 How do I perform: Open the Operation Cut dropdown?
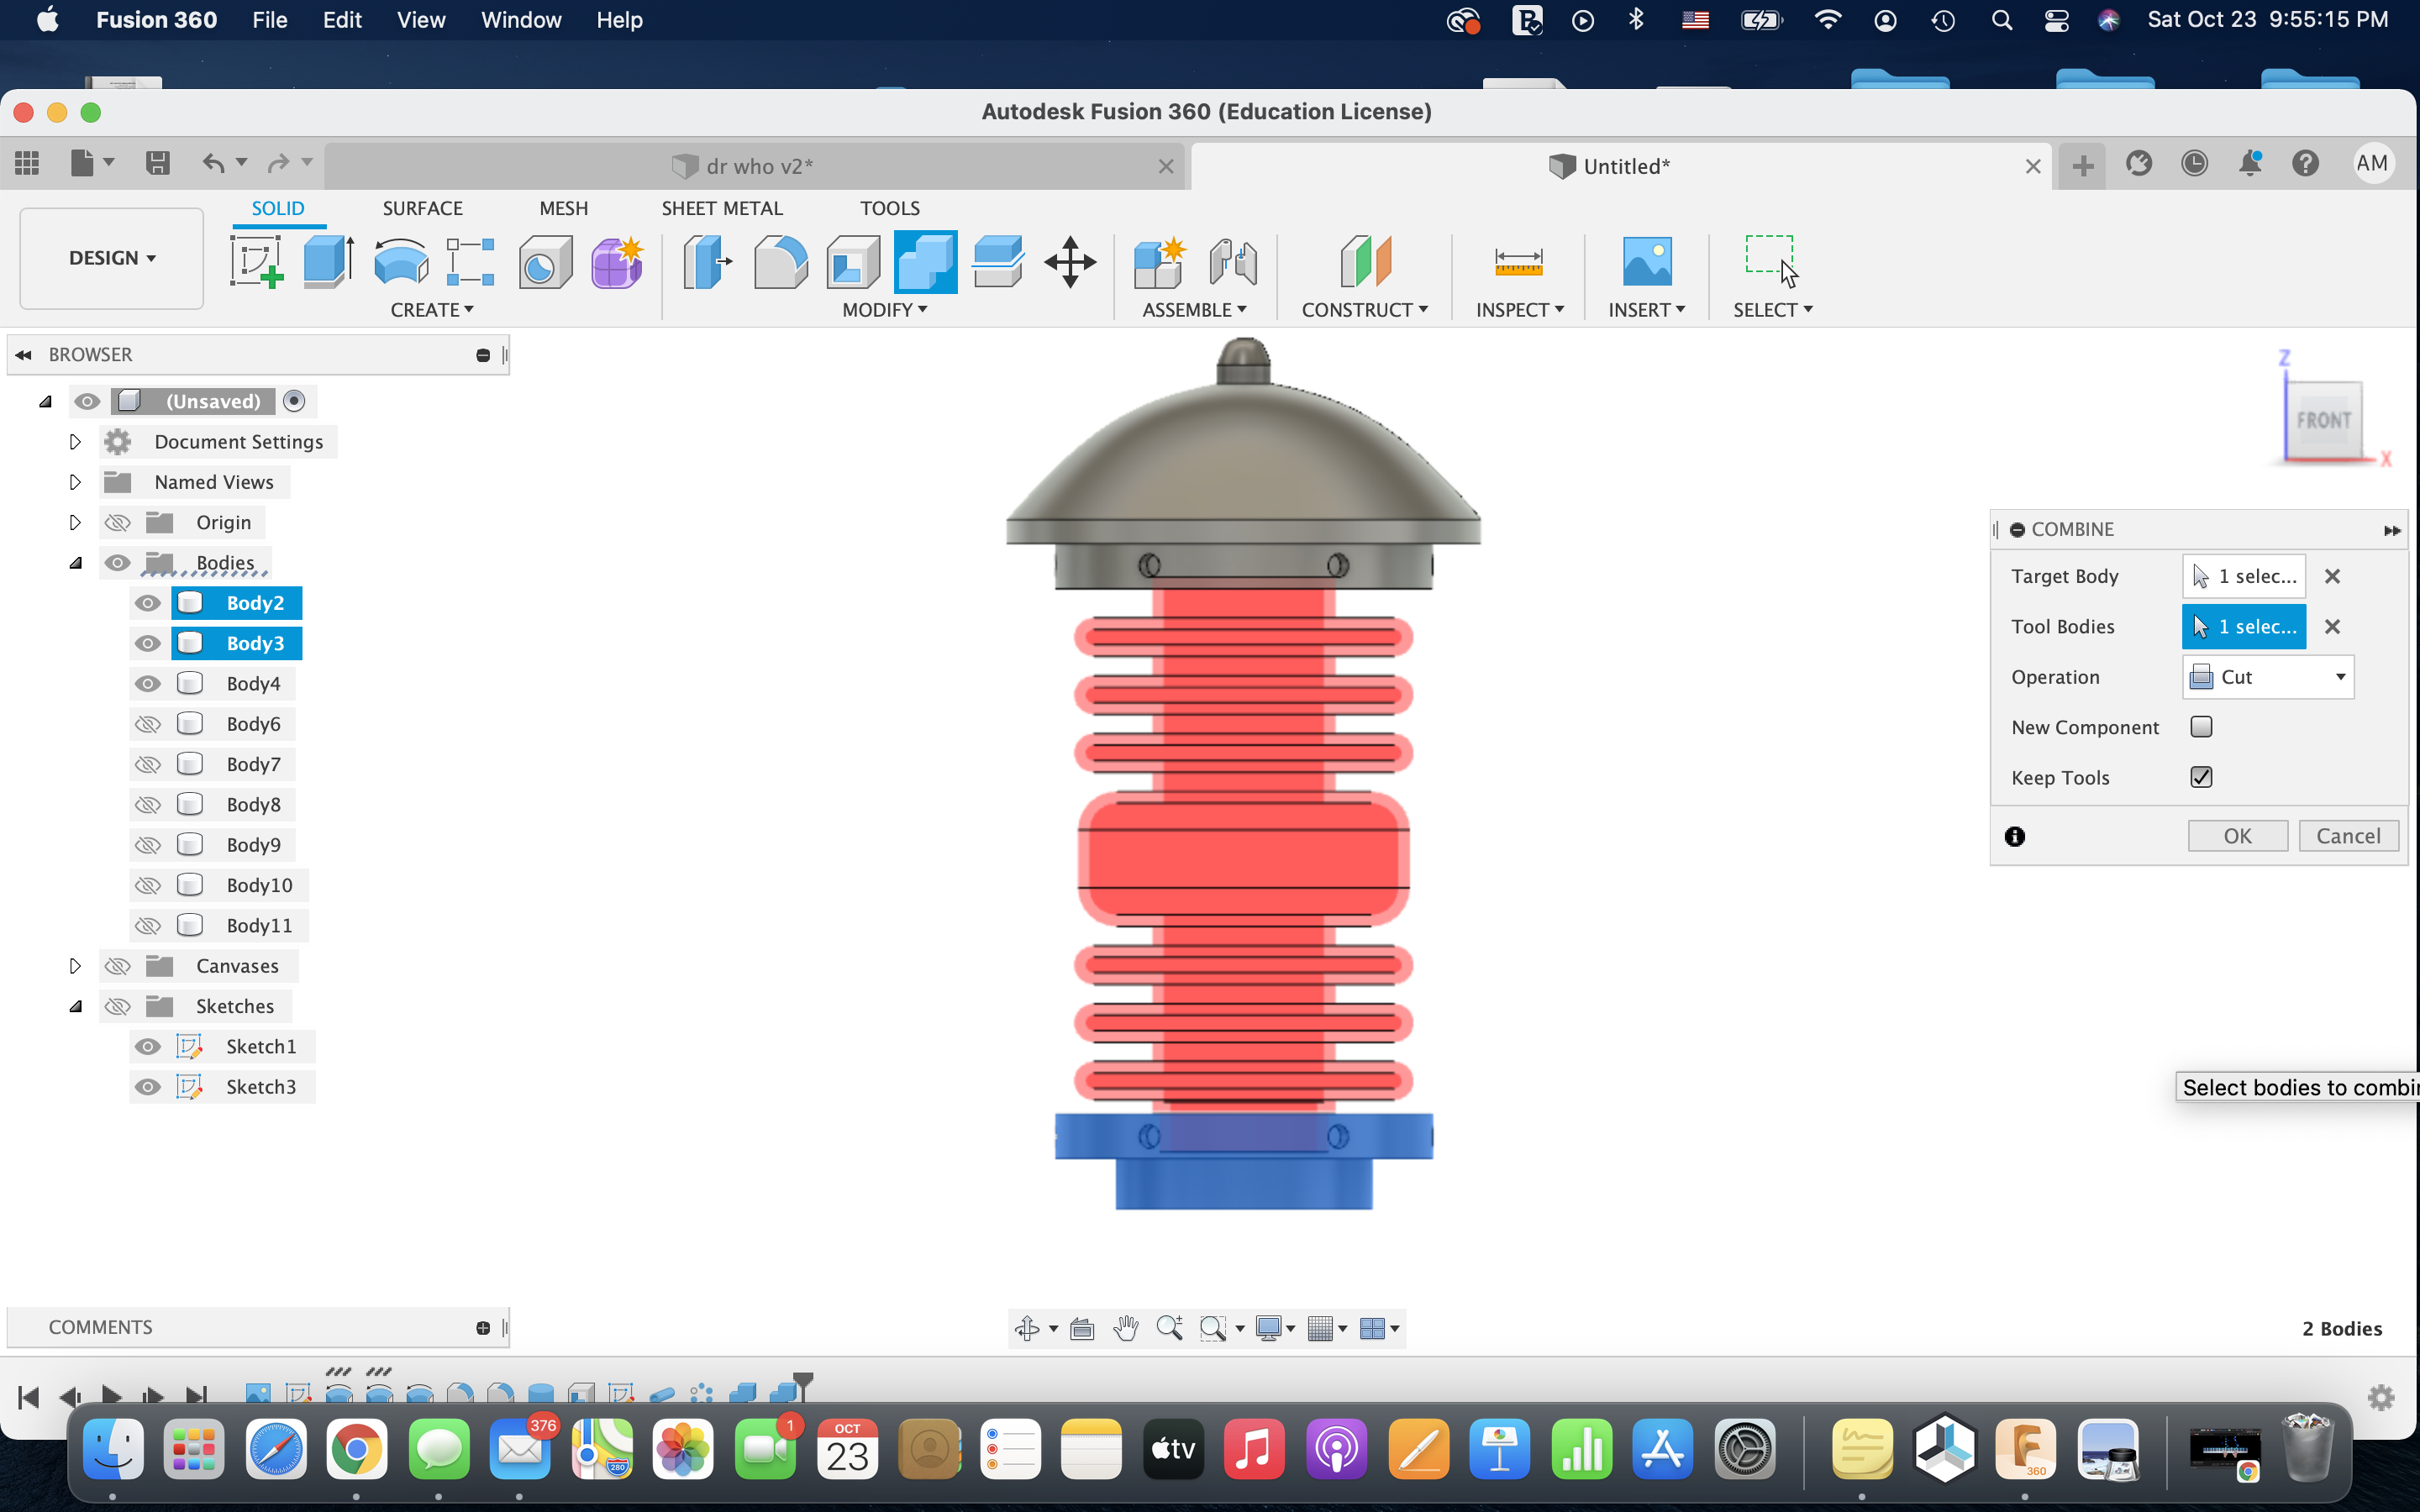[2267, 677]
